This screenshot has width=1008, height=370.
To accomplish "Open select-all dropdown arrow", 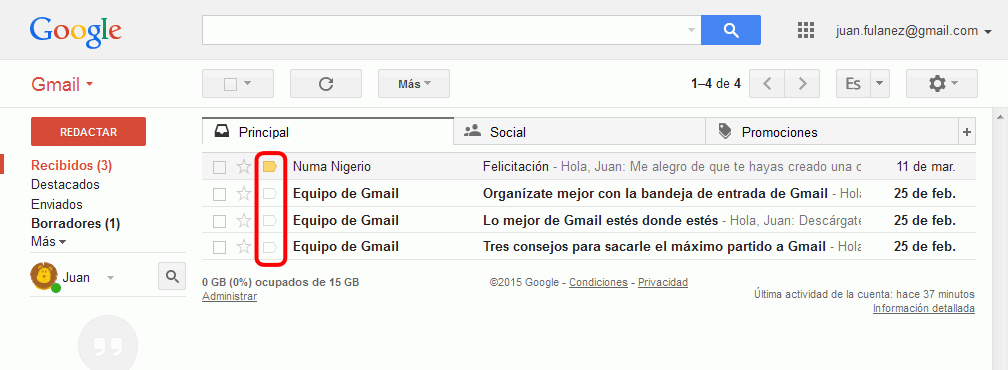I will (x=248, y=84).
